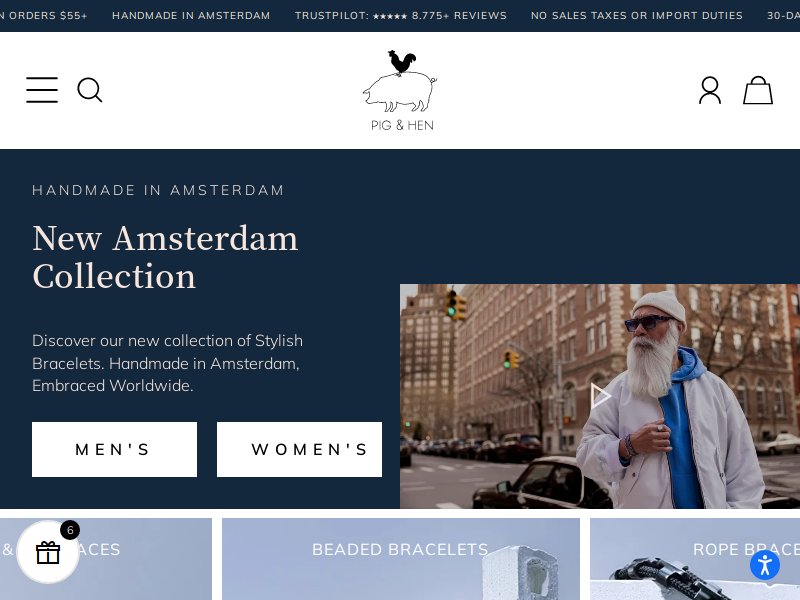Play the hero video
This screenshot has height=600, width=800.
[x=600, y=396]
